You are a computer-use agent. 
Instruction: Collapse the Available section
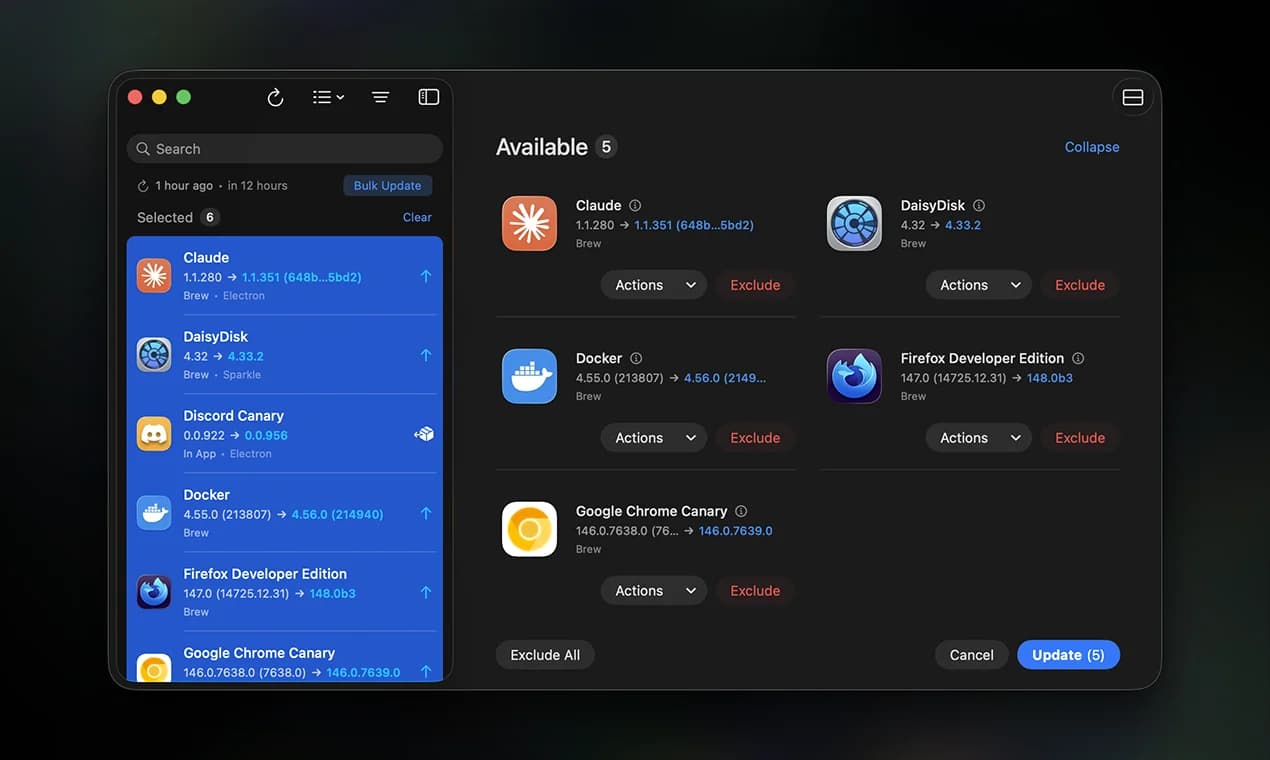1091,146
